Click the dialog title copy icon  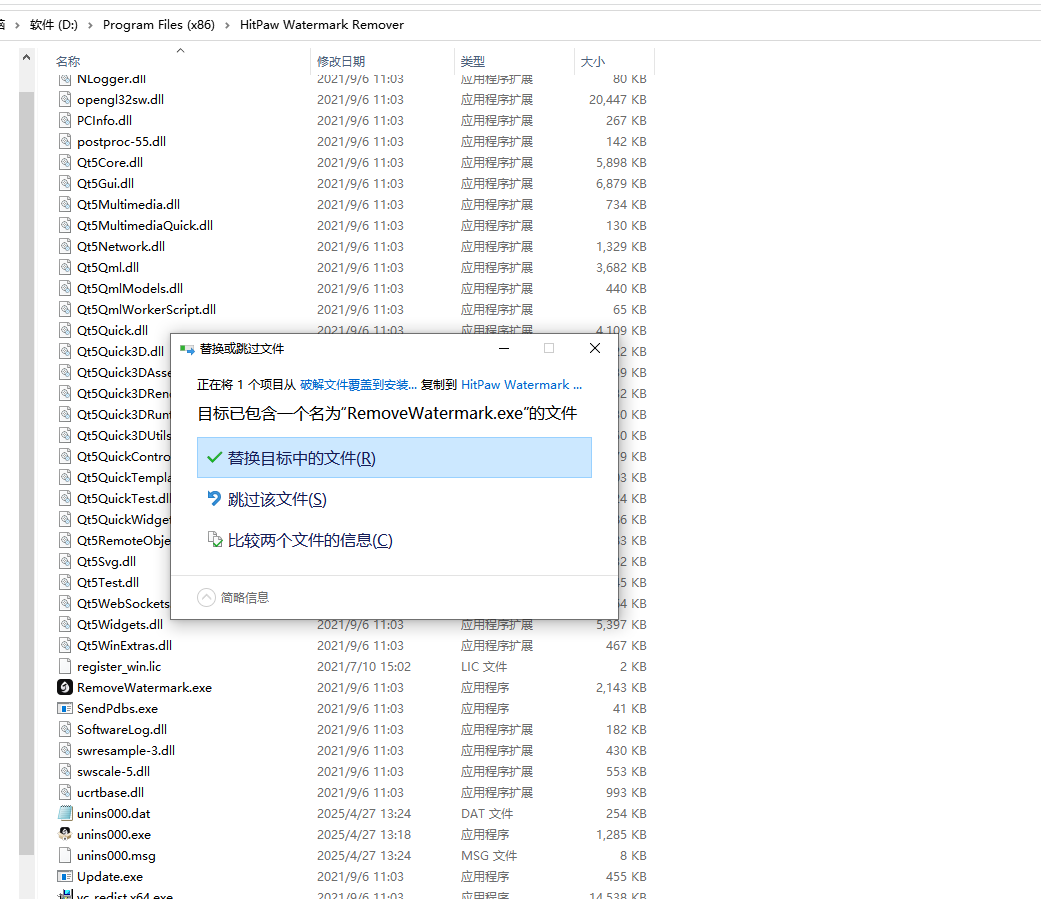point(187,349)
